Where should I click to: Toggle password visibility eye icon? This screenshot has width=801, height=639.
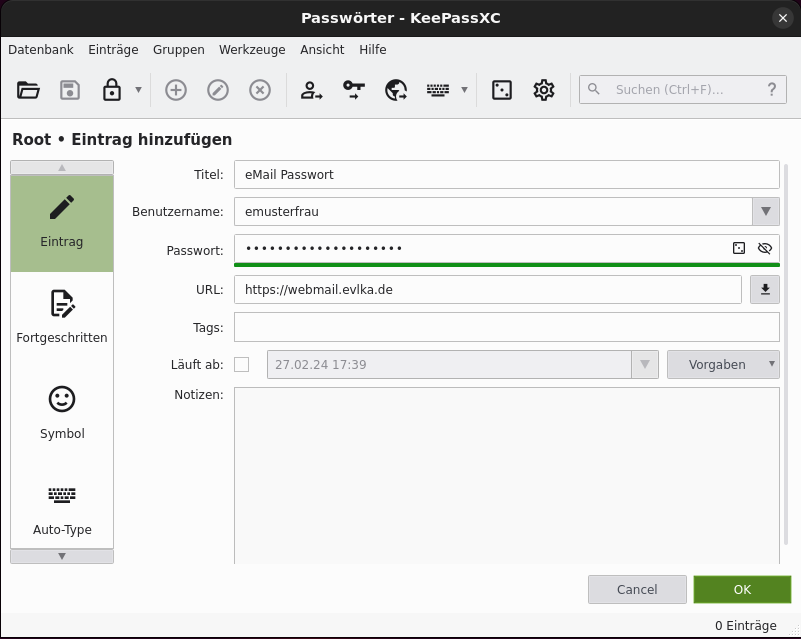[765, 248]
